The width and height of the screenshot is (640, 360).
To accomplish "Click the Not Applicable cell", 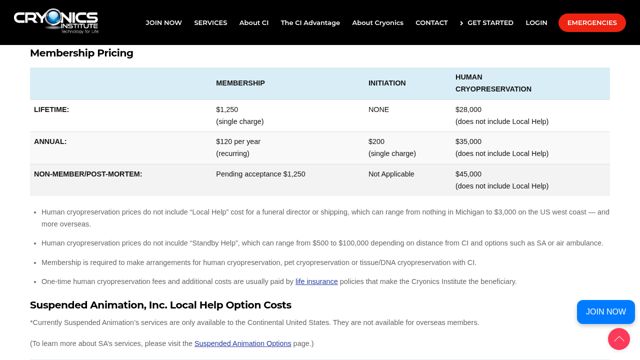I will coord(391,174).
